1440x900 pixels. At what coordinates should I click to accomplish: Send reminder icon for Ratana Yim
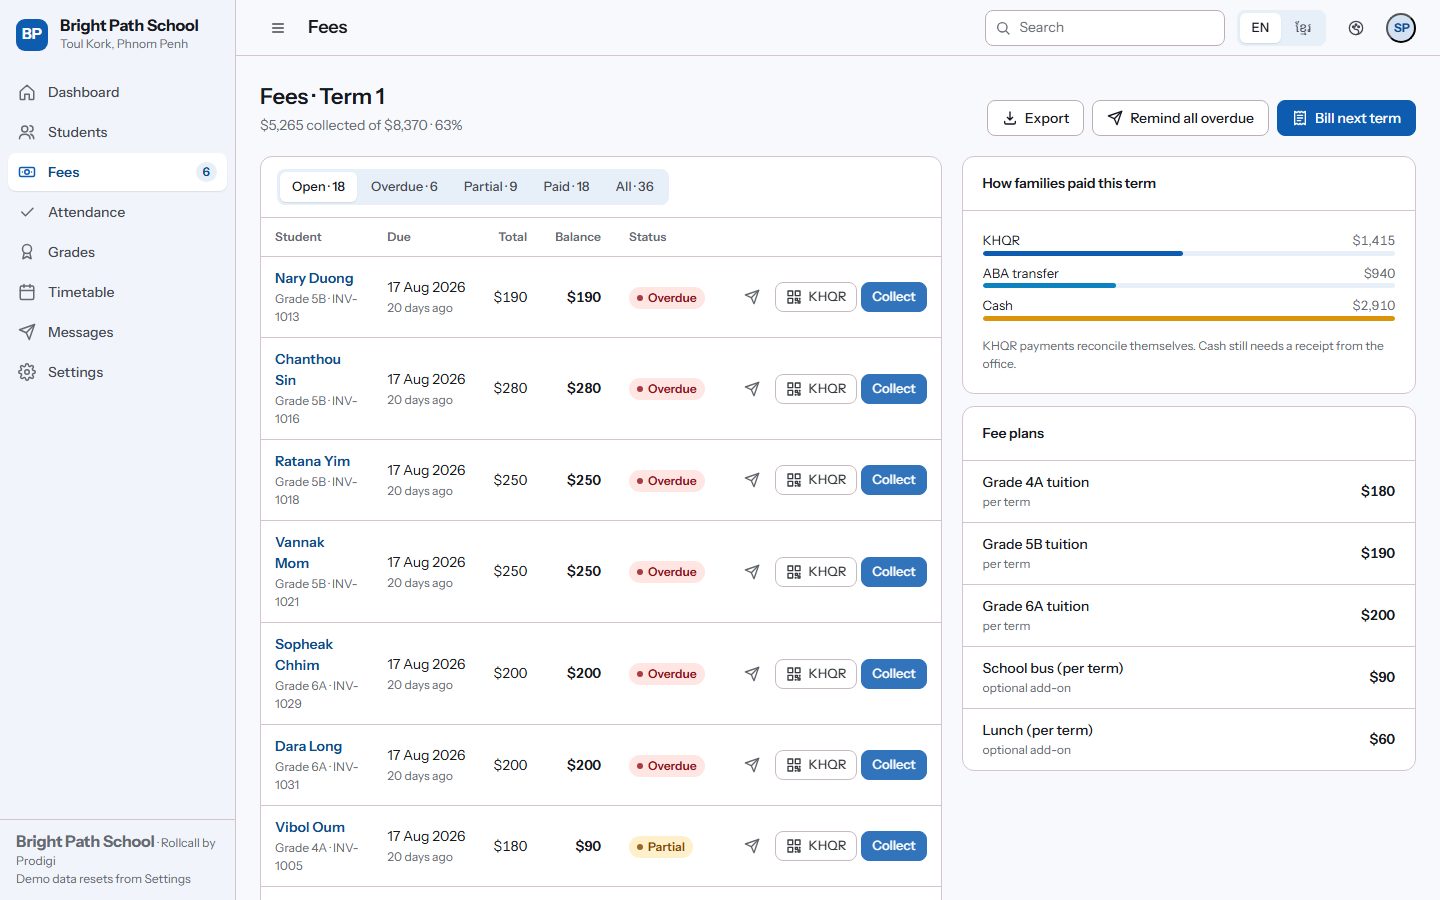coord(752,480)
